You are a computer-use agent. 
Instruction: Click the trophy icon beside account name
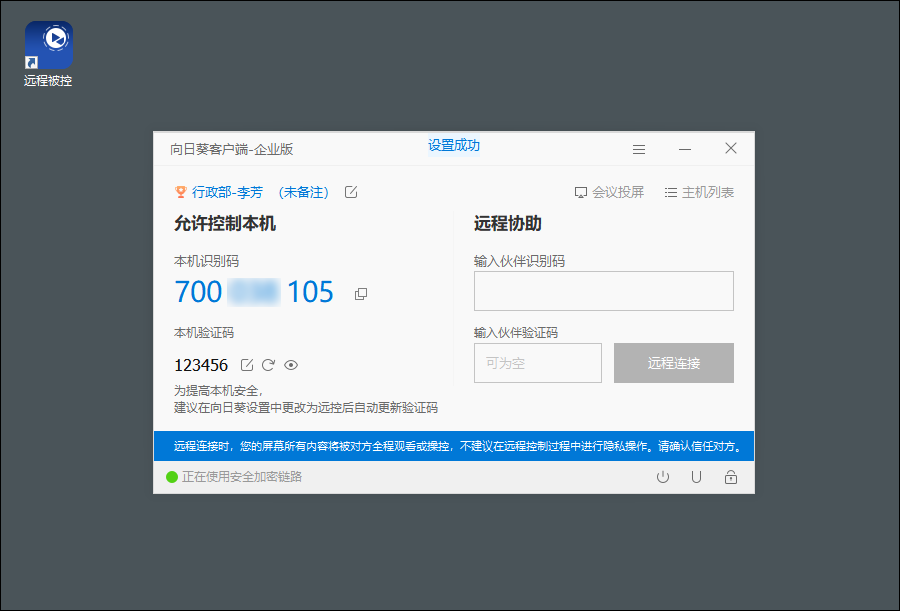click(181, 192)
